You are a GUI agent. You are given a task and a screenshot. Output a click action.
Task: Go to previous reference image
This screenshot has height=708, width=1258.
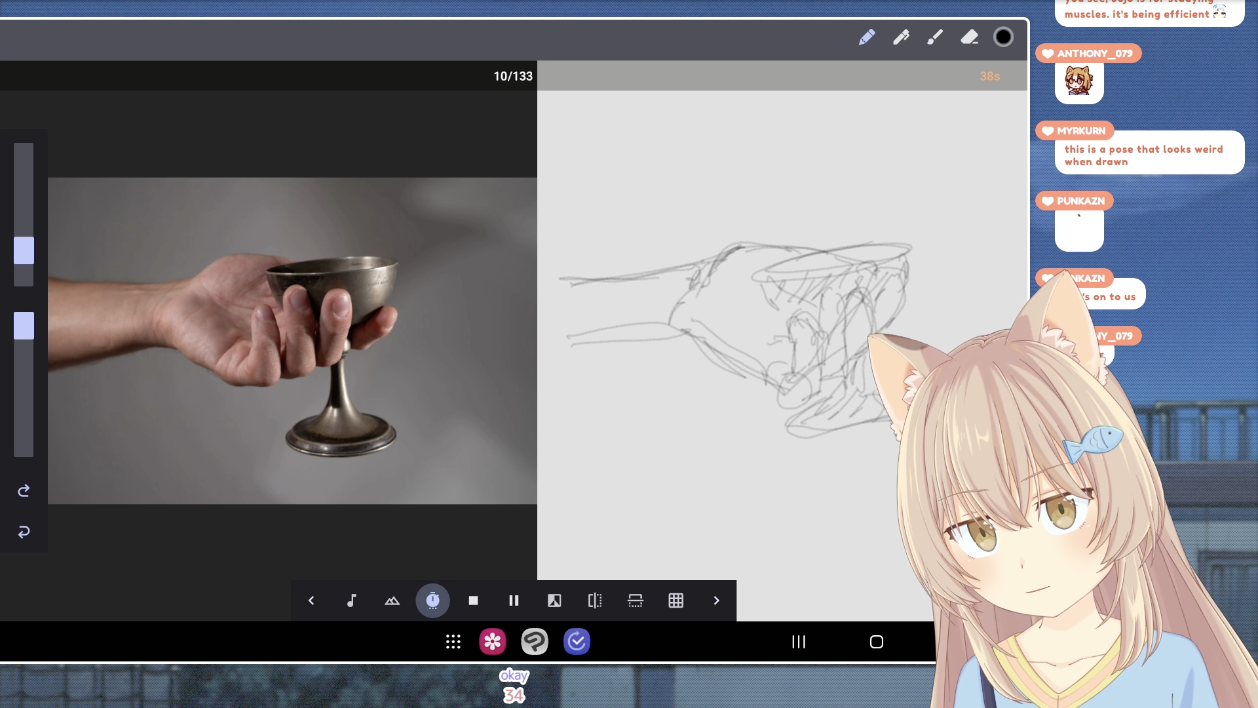click(311, 600)
